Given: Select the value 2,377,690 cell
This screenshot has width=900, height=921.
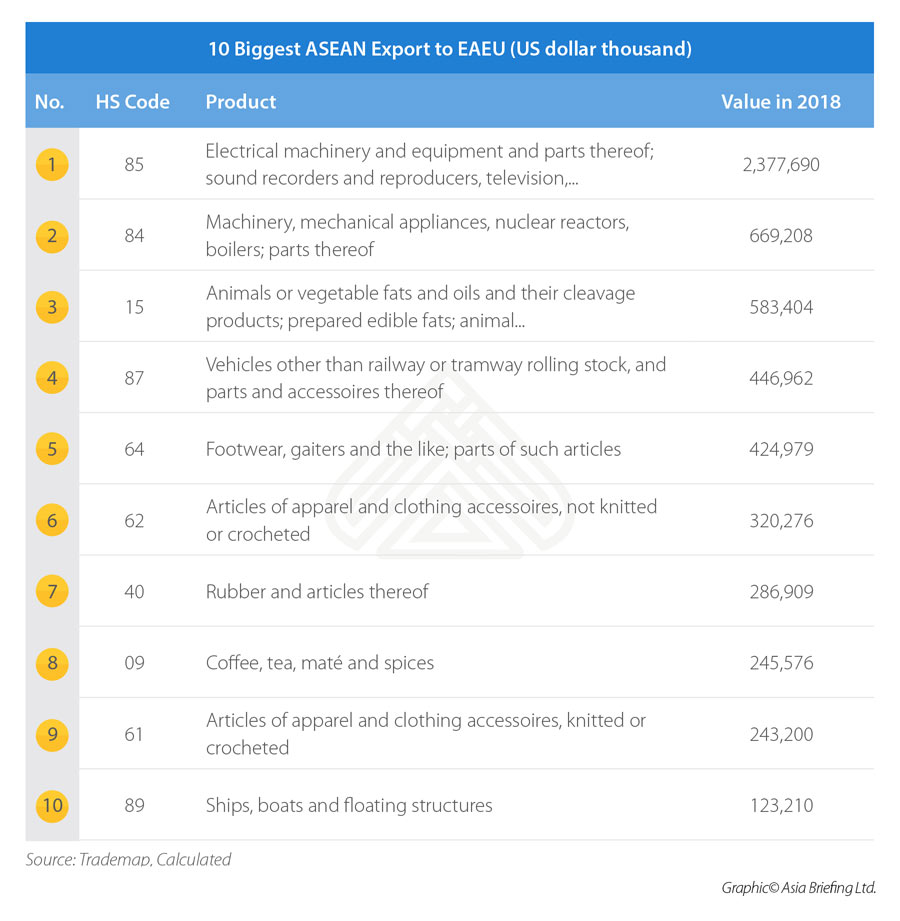Looking at the screenshot, I should click(x=781, y=165).
